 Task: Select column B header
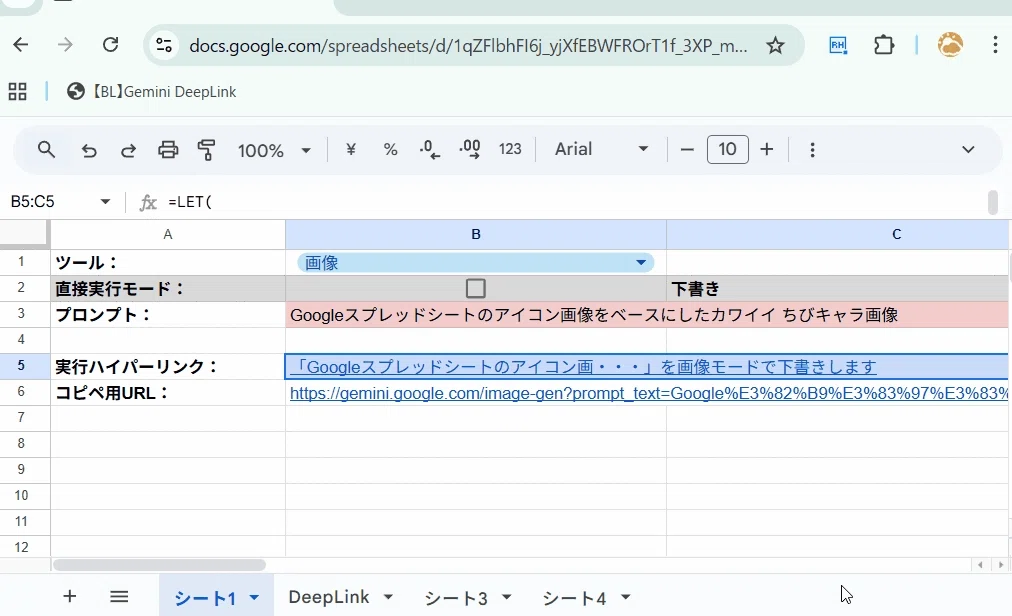click(476, 234)
